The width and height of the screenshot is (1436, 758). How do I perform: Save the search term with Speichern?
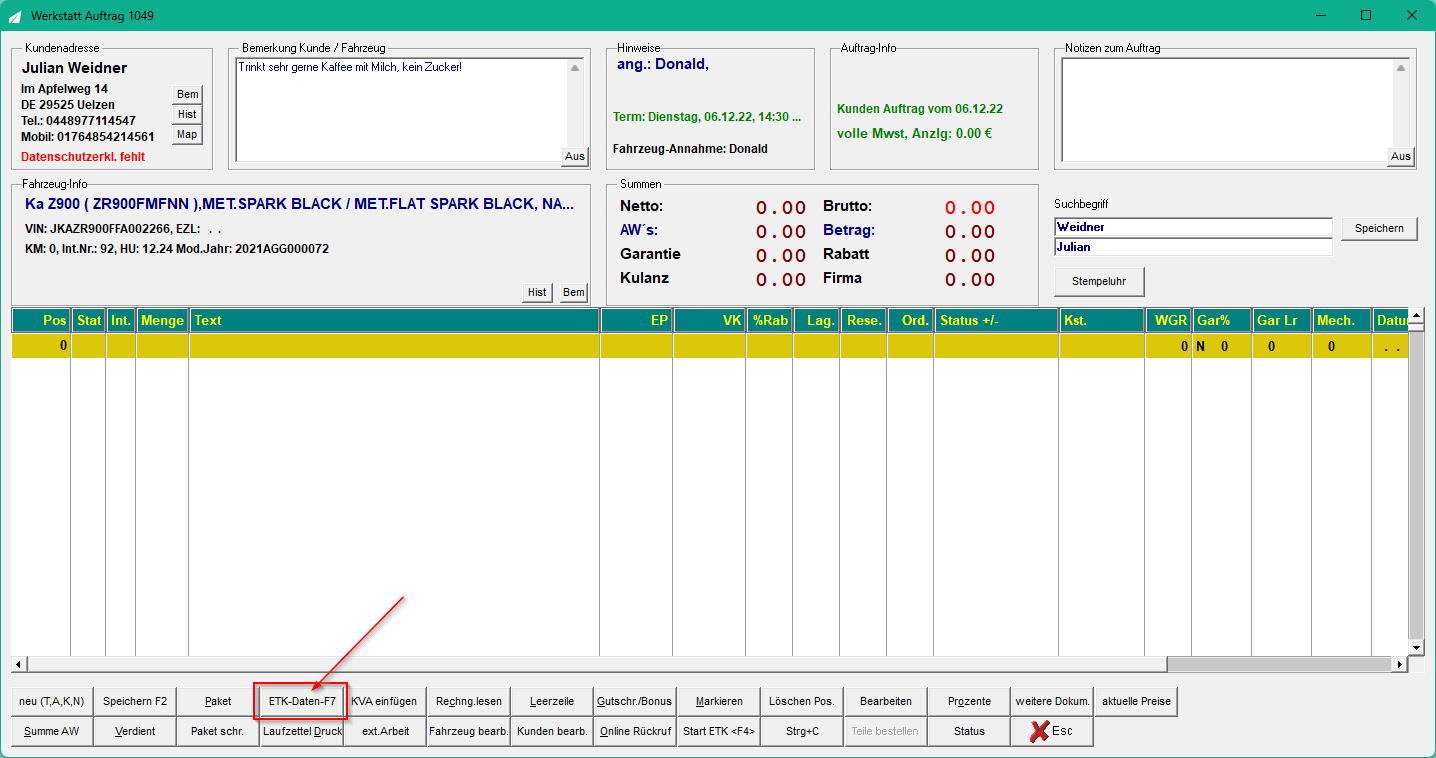point(1379,228)
